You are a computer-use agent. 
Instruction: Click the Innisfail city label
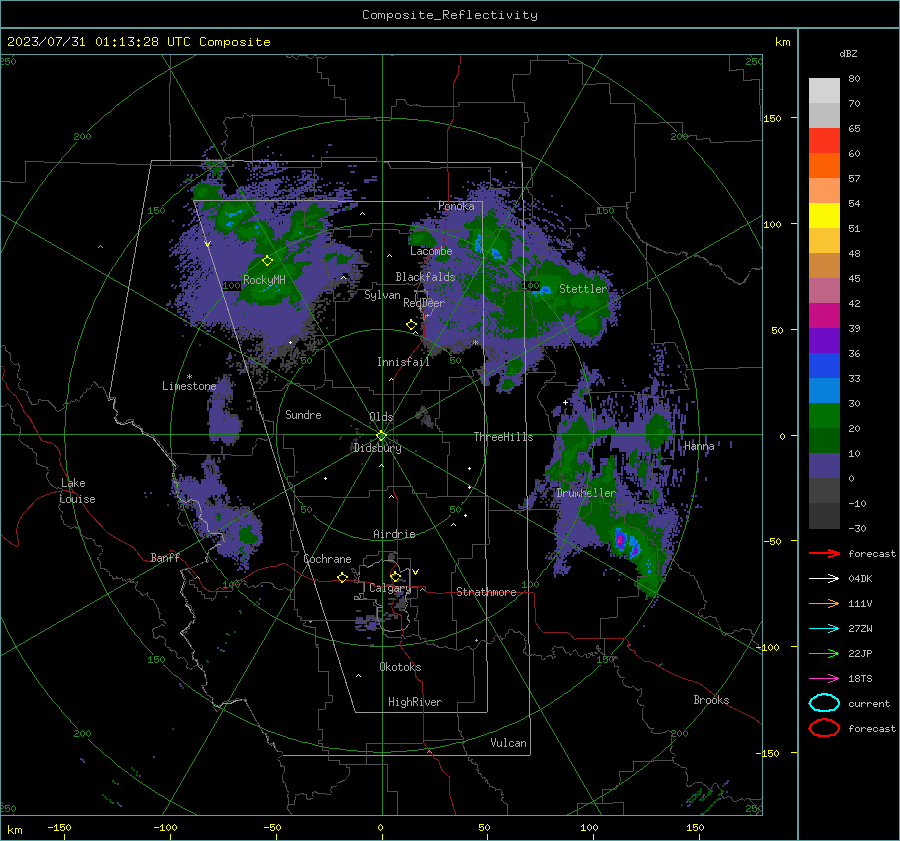click(x=403, y=362)
